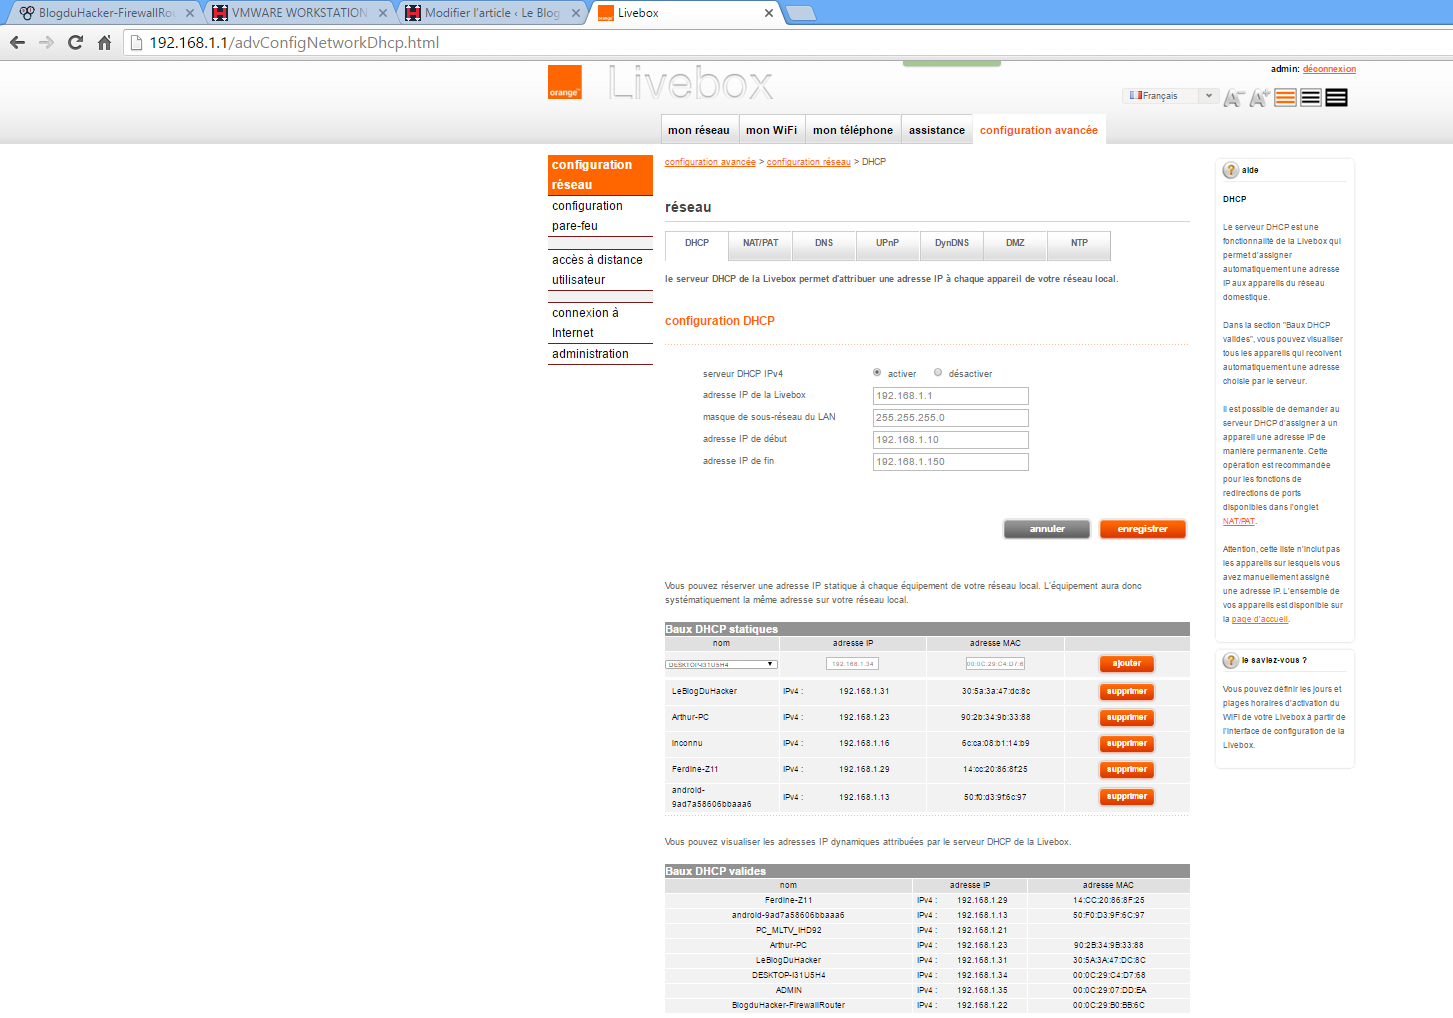Switch to the VMWARE WORKSTATION browser tab
The height and width of the screenshot is (1018, 1453).
coord(298,13)
